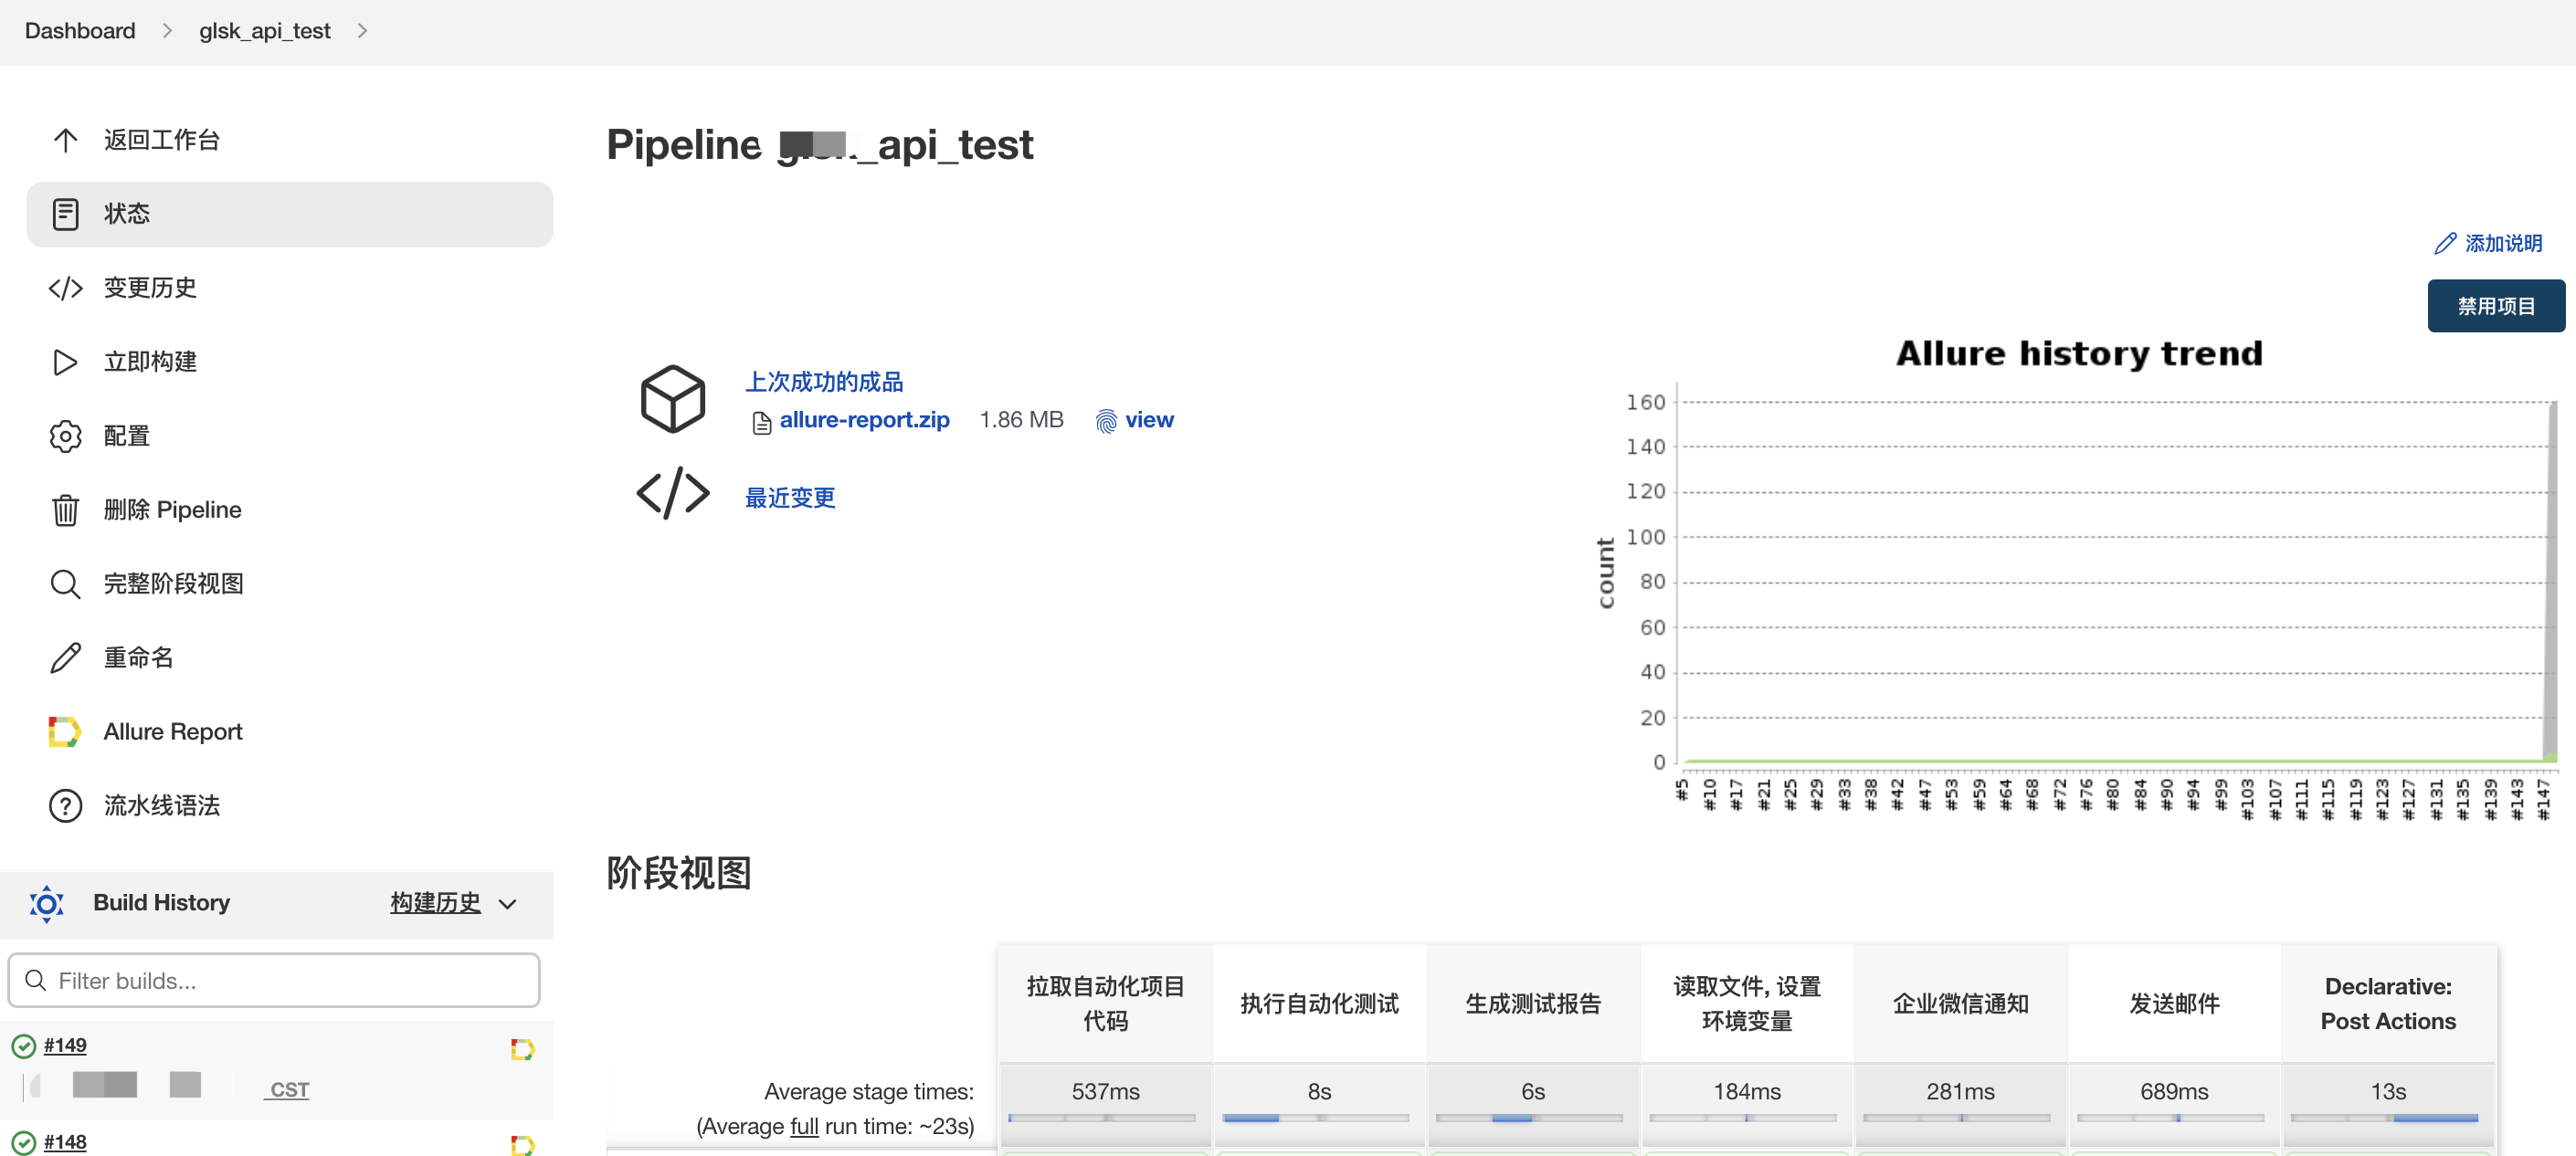Click the Build History sun icon
Image resolution: width=2576 pixels, height=1156 pixels.
coord(46,903)
